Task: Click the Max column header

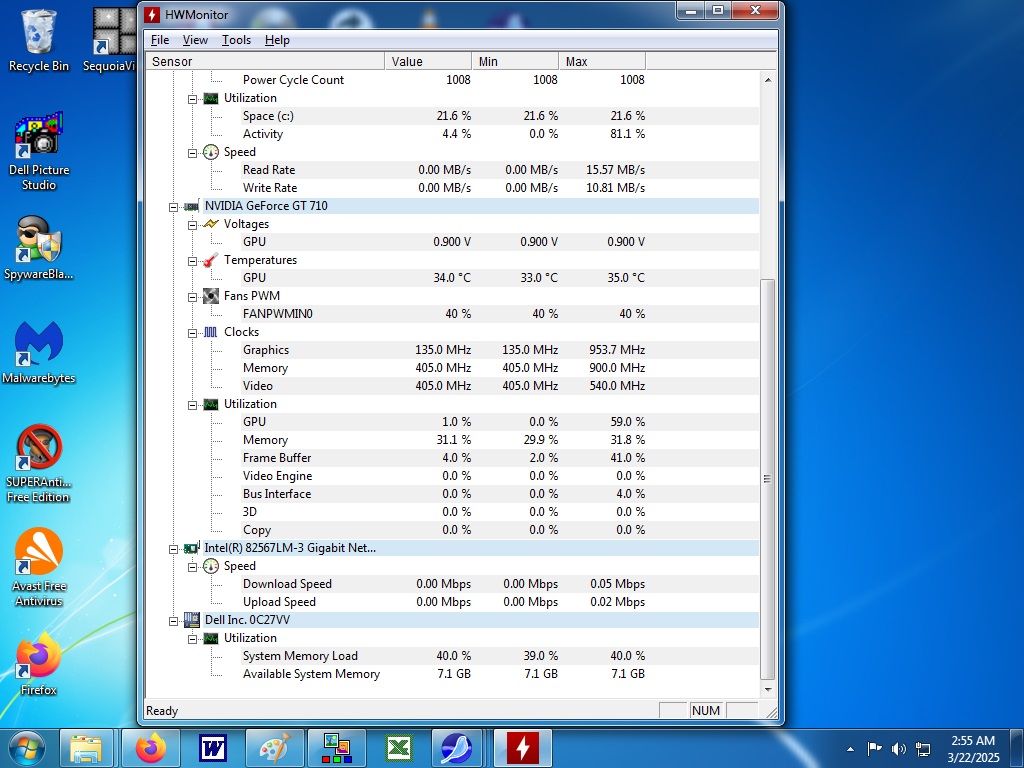Action: 601,61
